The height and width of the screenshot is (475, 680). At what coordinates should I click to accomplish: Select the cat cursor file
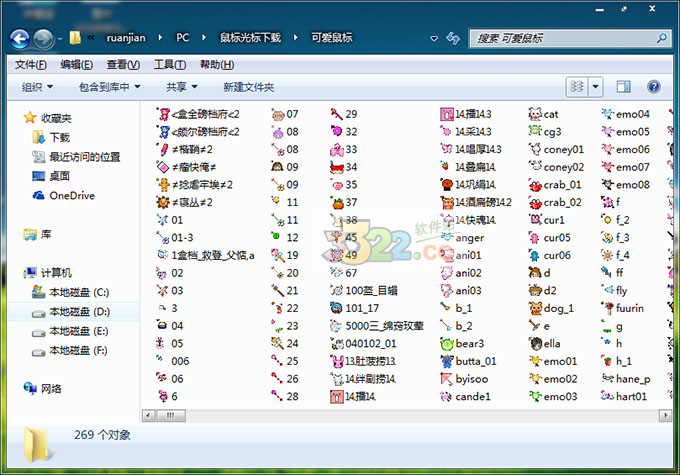tap(550, 114)
